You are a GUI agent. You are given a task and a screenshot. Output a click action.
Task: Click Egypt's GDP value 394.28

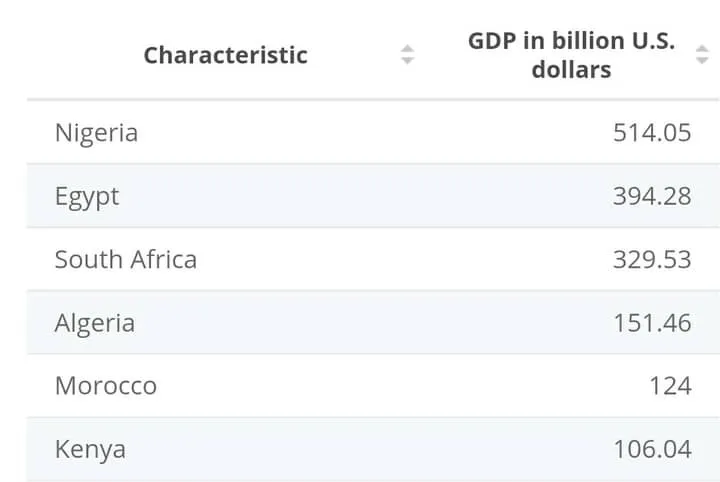652,196
